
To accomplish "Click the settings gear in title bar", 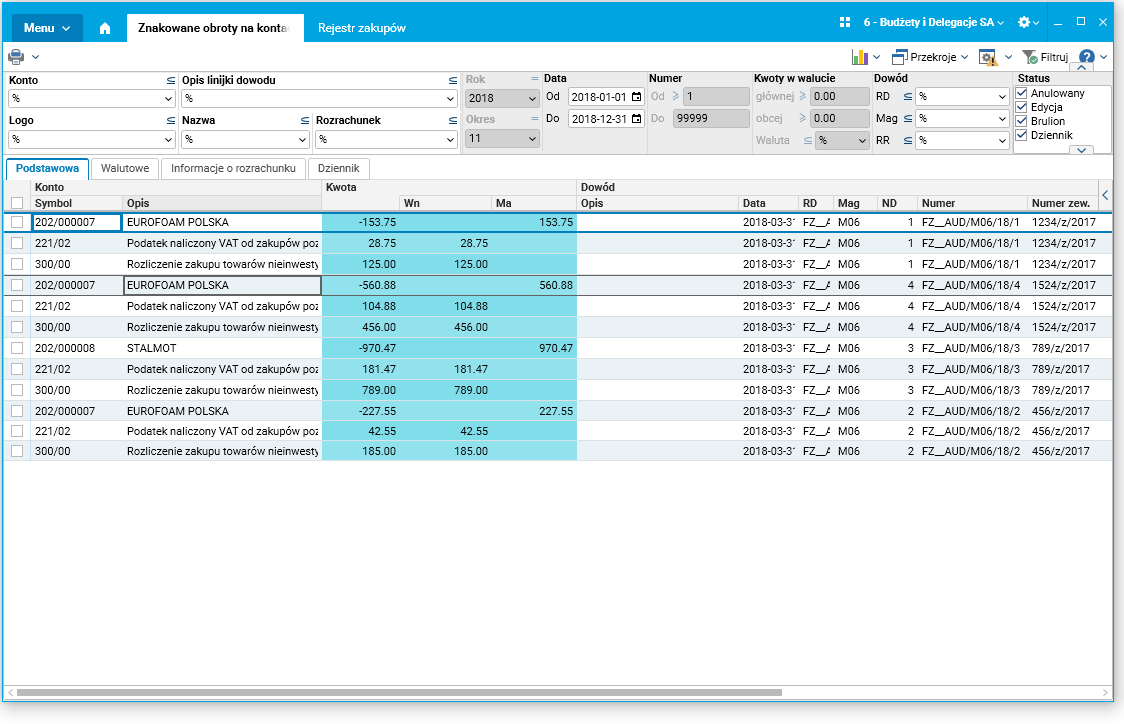I will pyautogui.click(x=1023, y=22).
